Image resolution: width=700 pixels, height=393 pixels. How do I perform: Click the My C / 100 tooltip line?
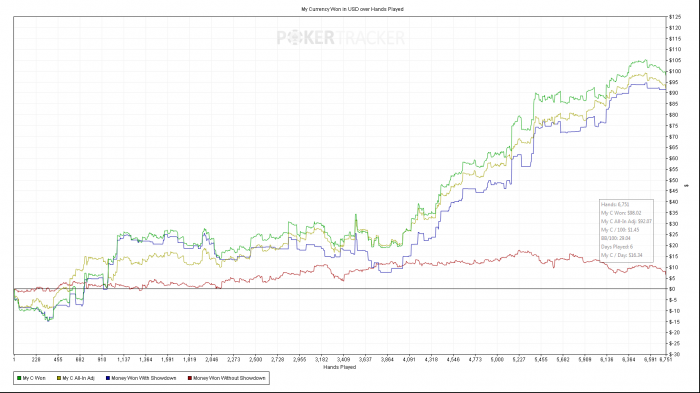[x=620, y=230]
